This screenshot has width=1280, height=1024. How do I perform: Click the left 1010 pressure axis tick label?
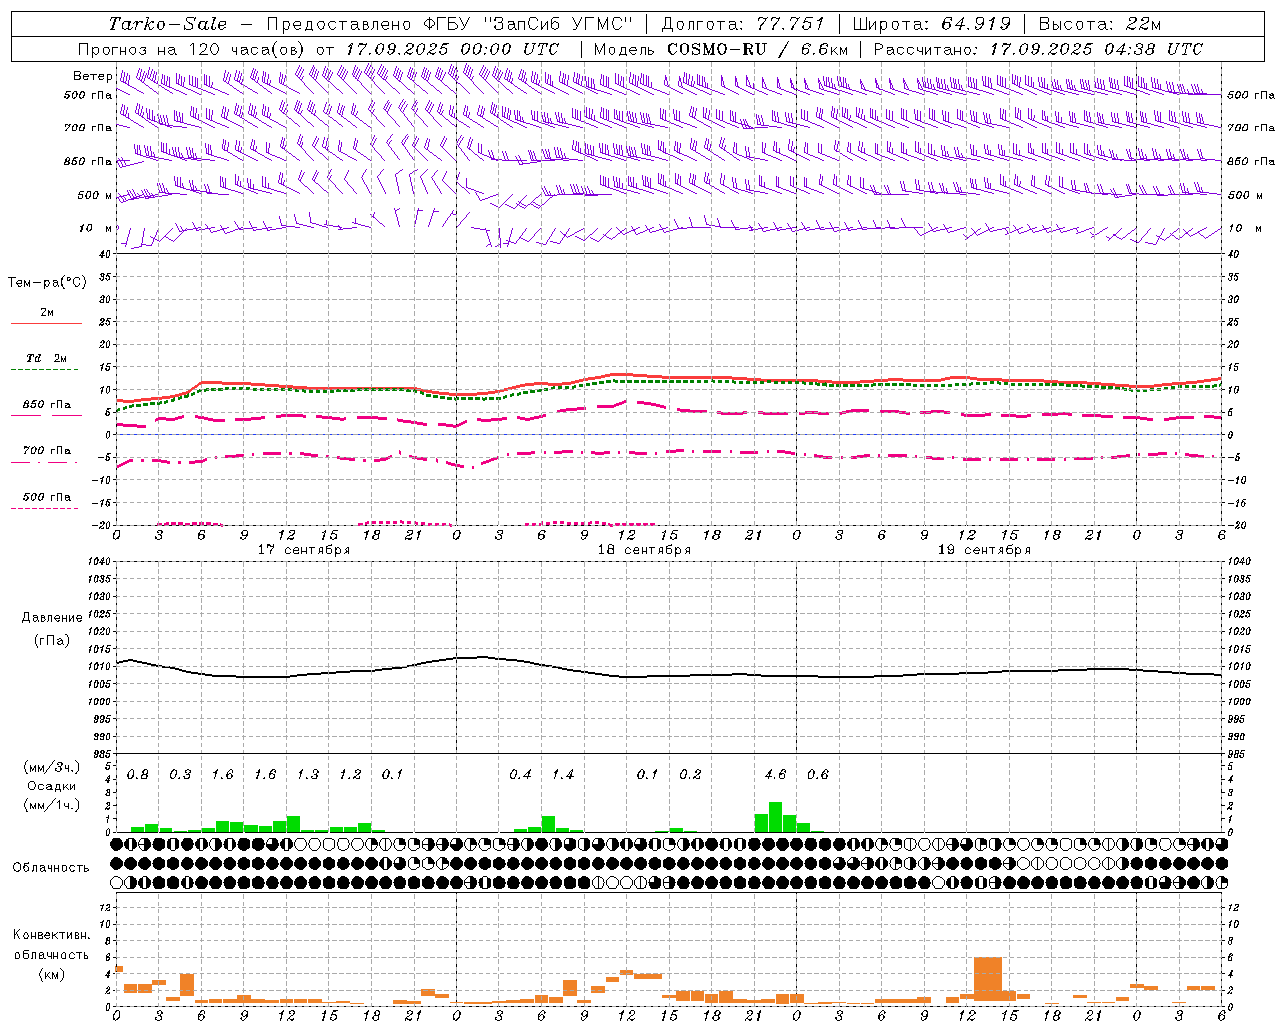(x=100, y=666)
